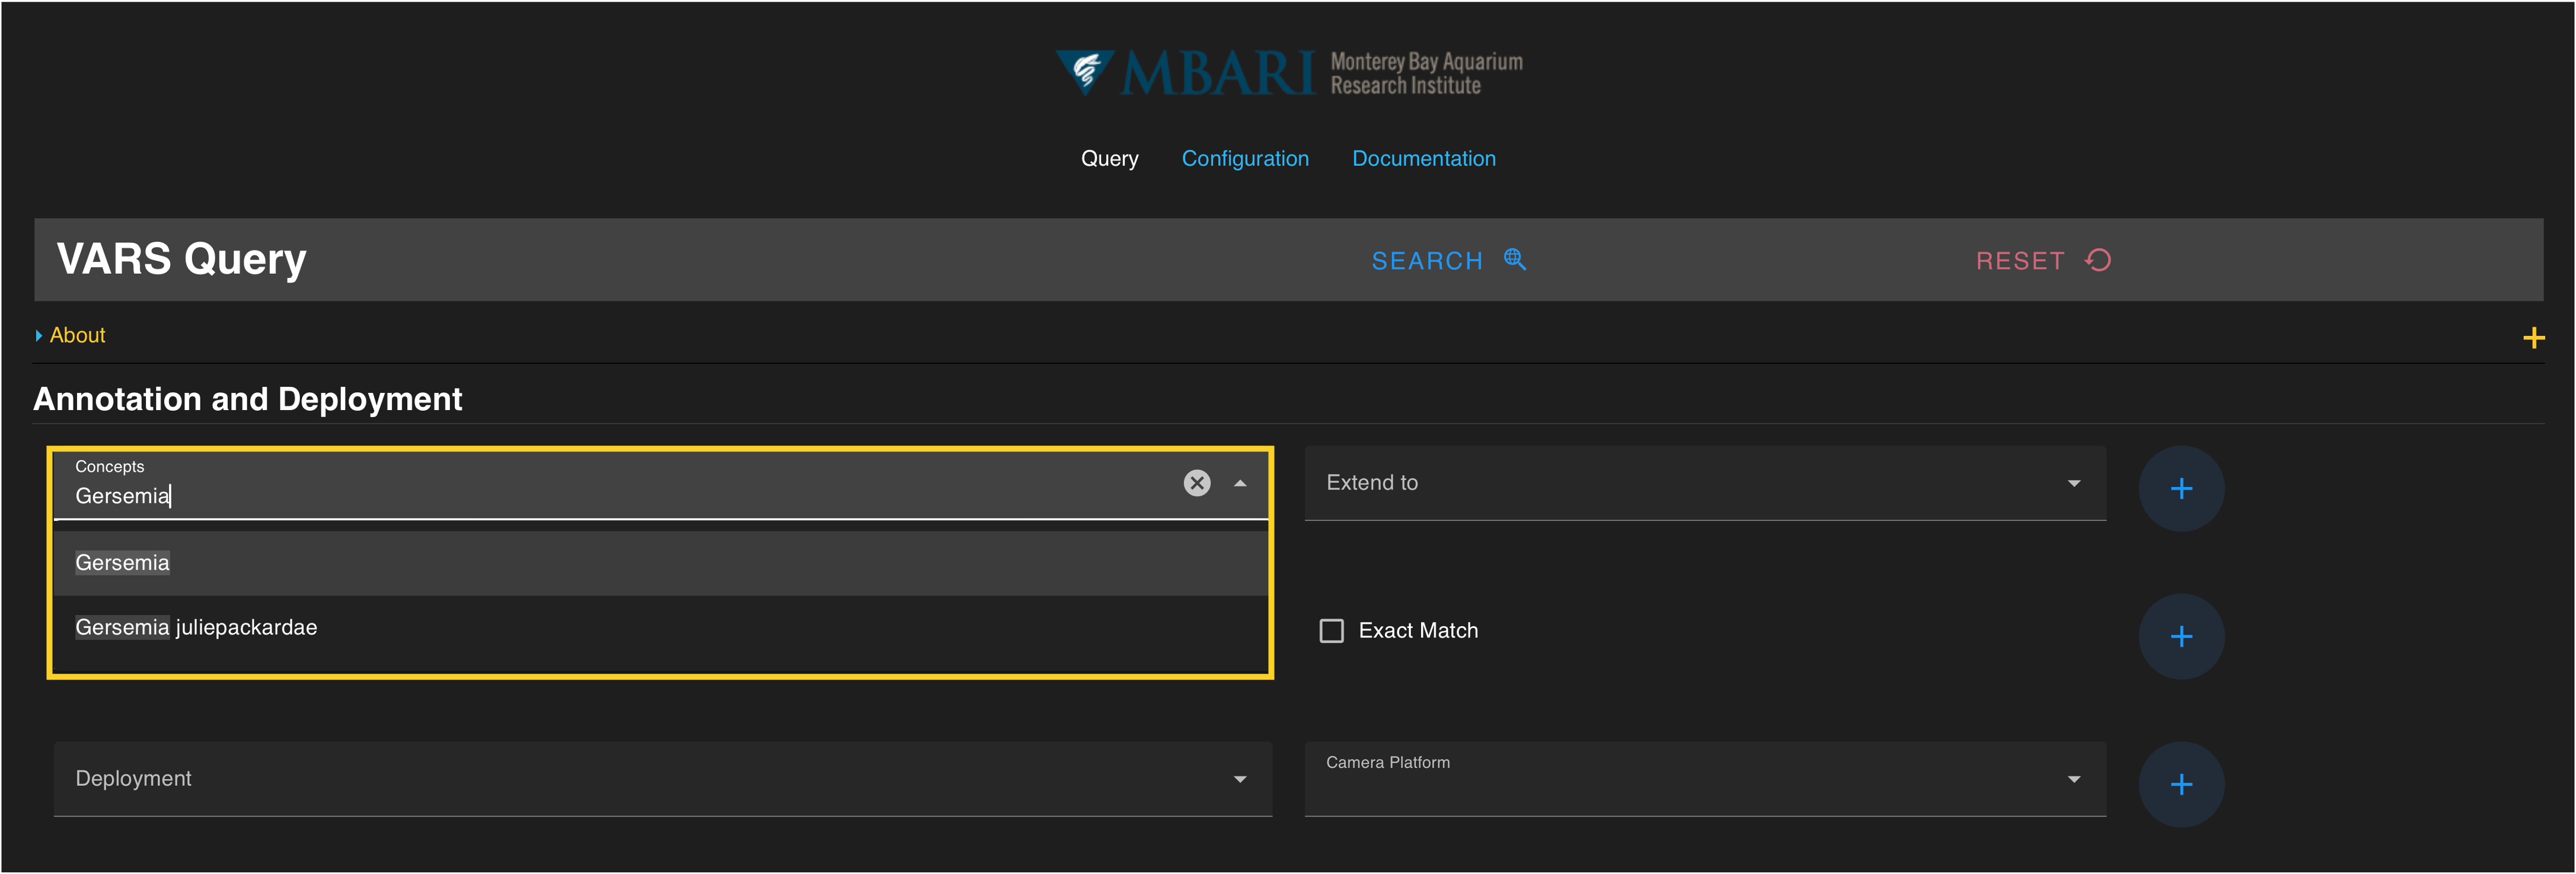Switch to the Configuration tab
Viewport: 2576px width, 874px height.
click(x=1244, y=159)
